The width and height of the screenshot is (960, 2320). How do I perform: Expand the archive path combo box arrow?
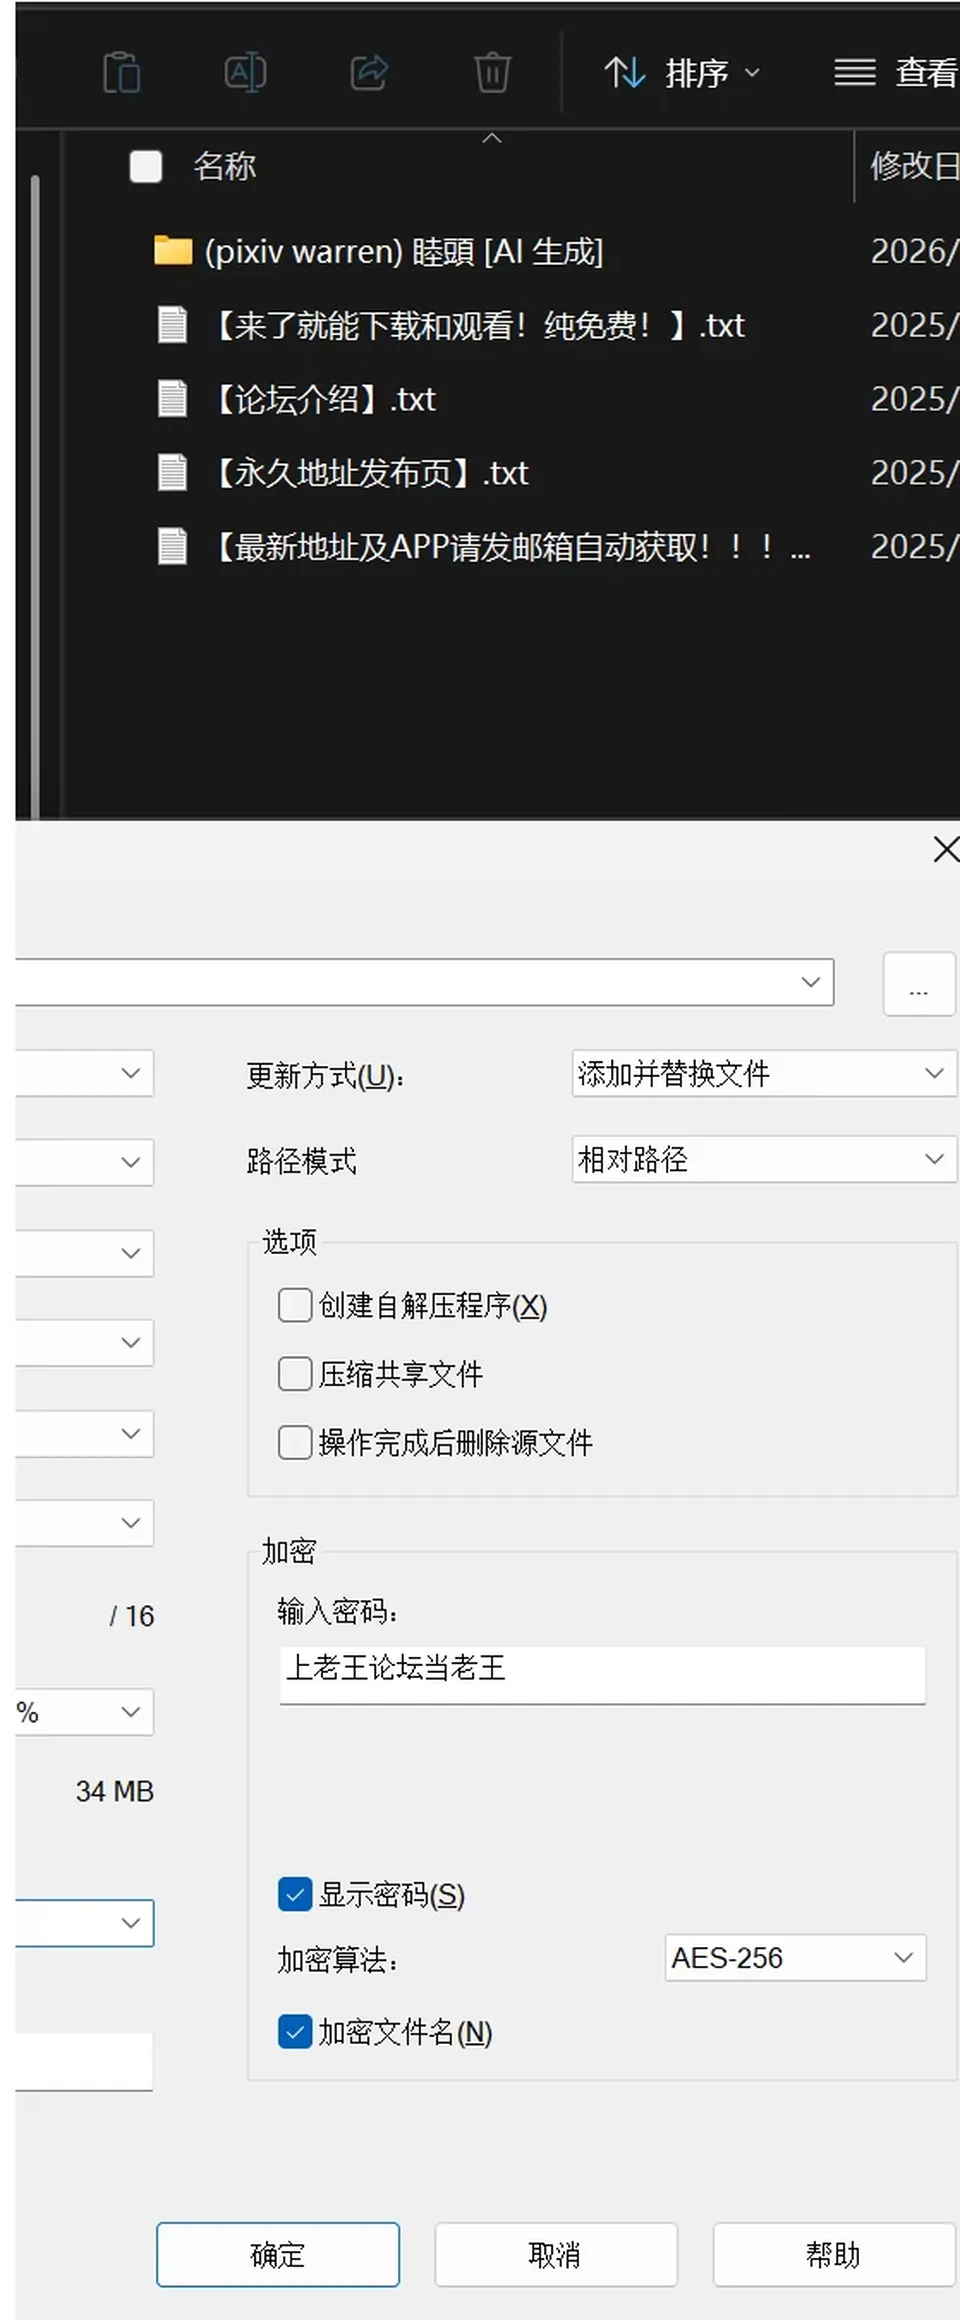pyautogui.click(x=811, y=982)
